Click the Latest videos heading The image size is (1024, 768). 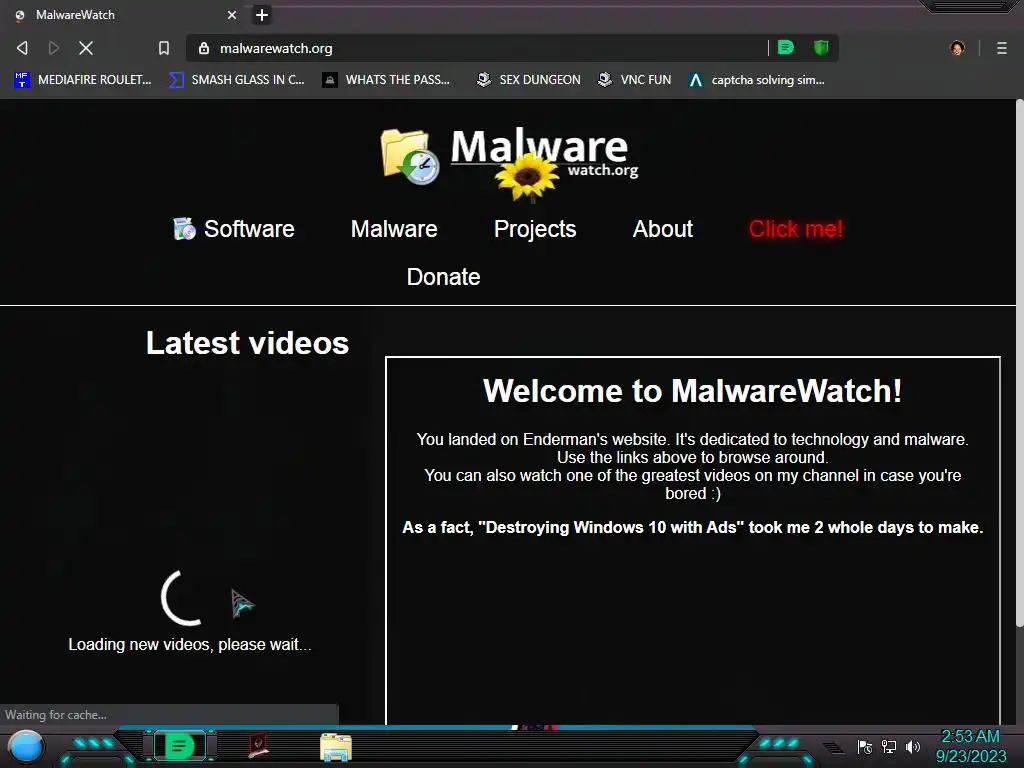[247, 343]
